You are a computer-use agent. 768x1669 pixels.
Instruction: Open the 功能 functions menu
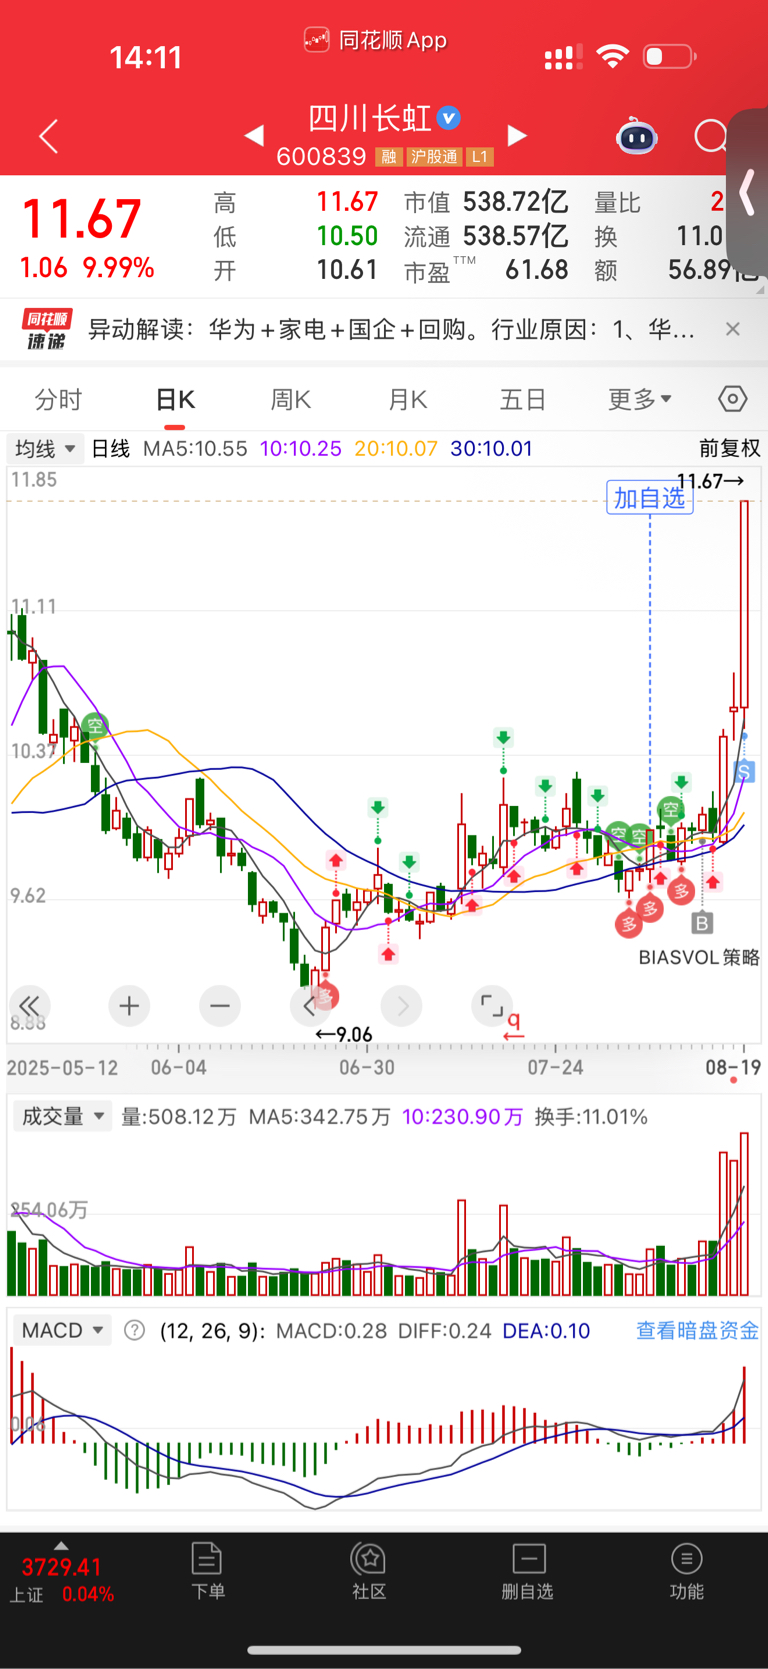[x=686, y=1570]
